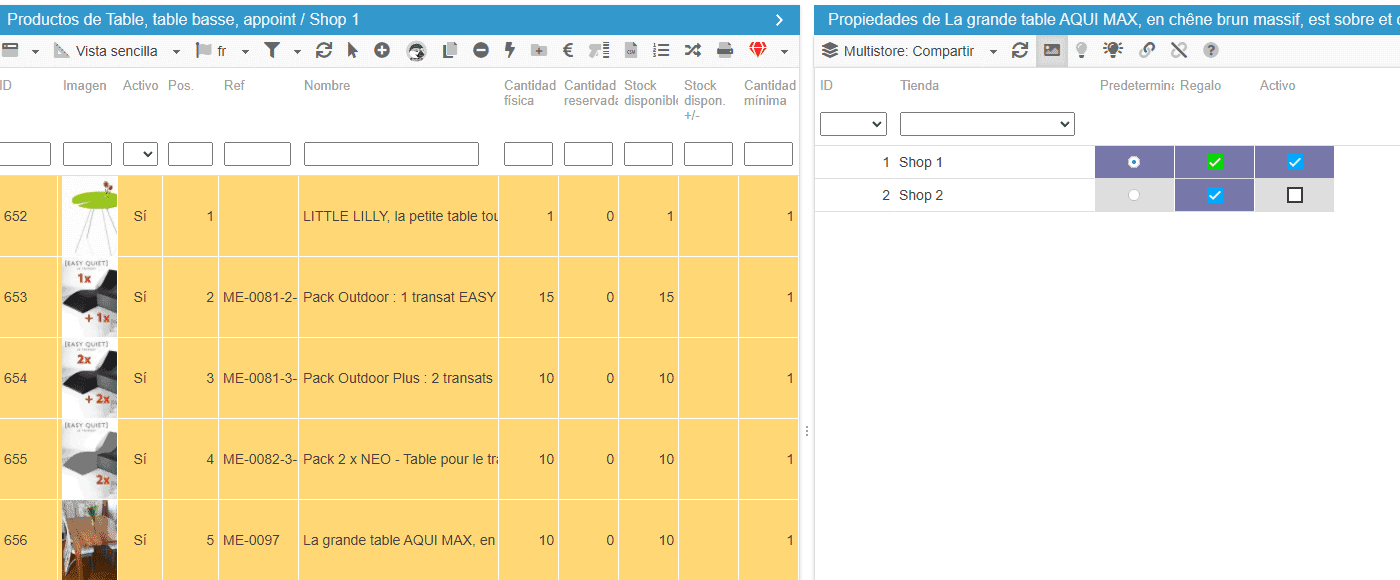Click the lightning bolt quick action icon
1400x580 pixels.
(509, 50)
